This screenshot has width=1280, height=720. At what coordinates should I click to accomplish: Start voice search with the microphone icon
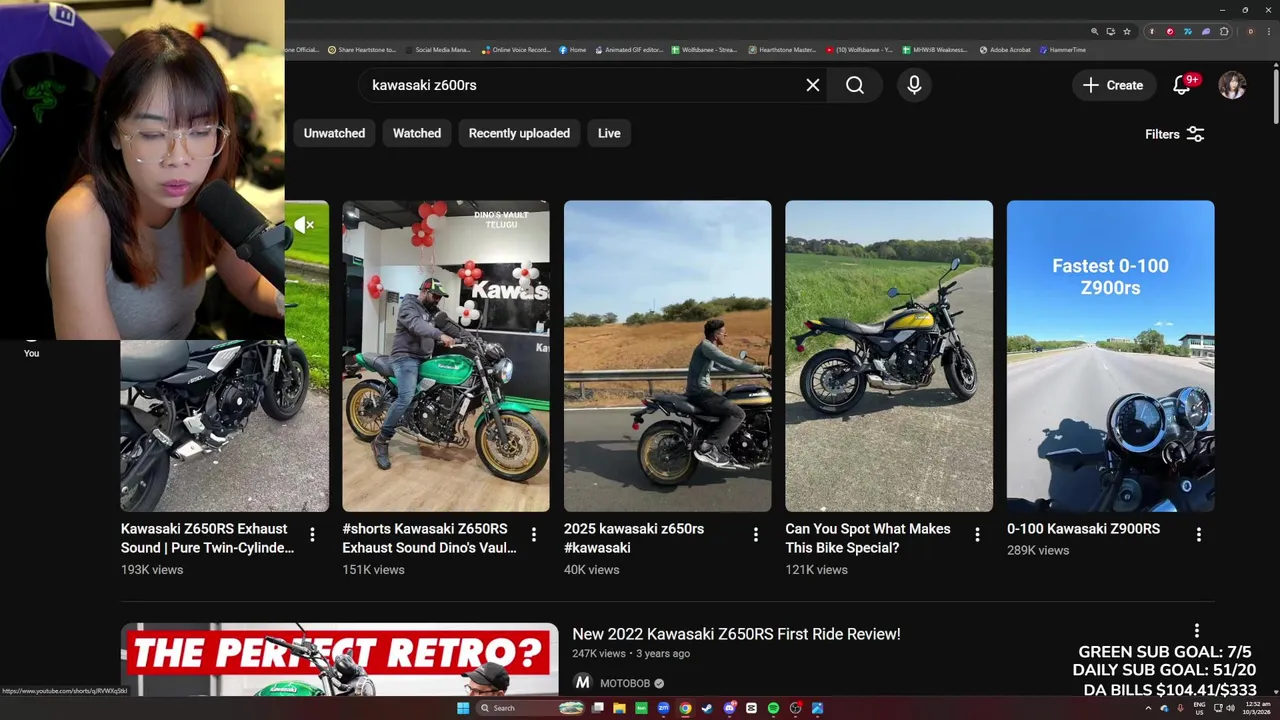coord(914,85)
